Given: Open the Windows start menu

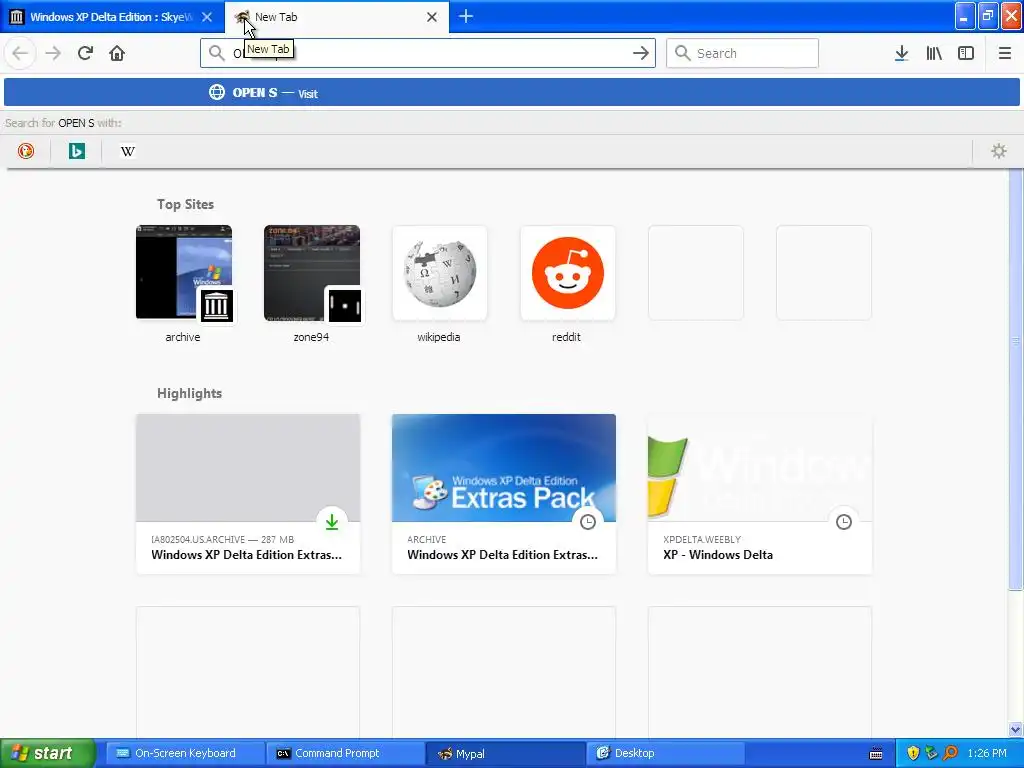Looking at the screenshot, I should click(x=48, y=753).
